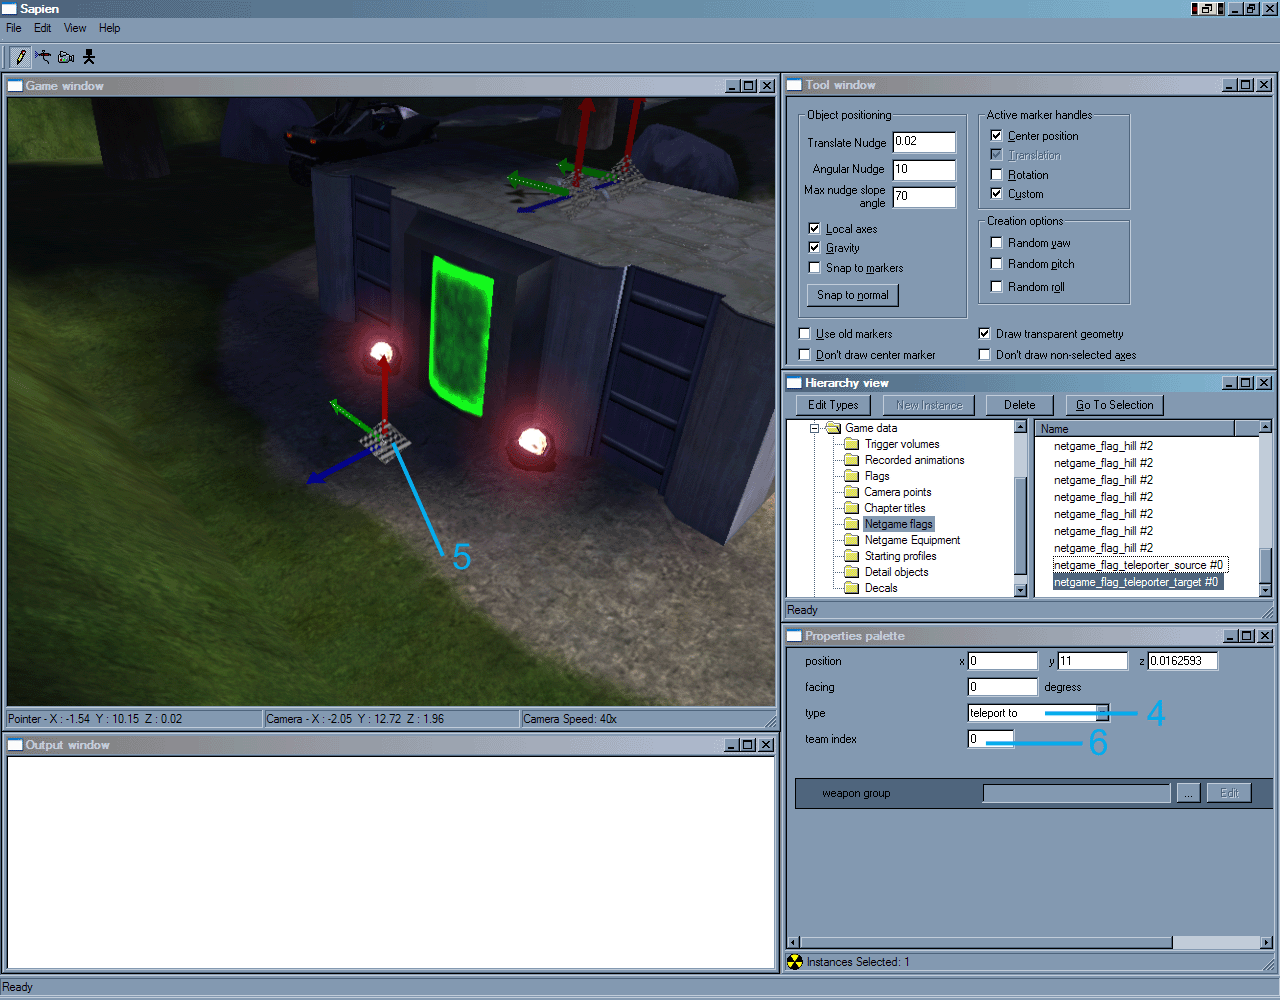Toggle the Custom marker handle checkbox
The width and height of the screenshot is (1280, 1000).
tap(996, 194)
